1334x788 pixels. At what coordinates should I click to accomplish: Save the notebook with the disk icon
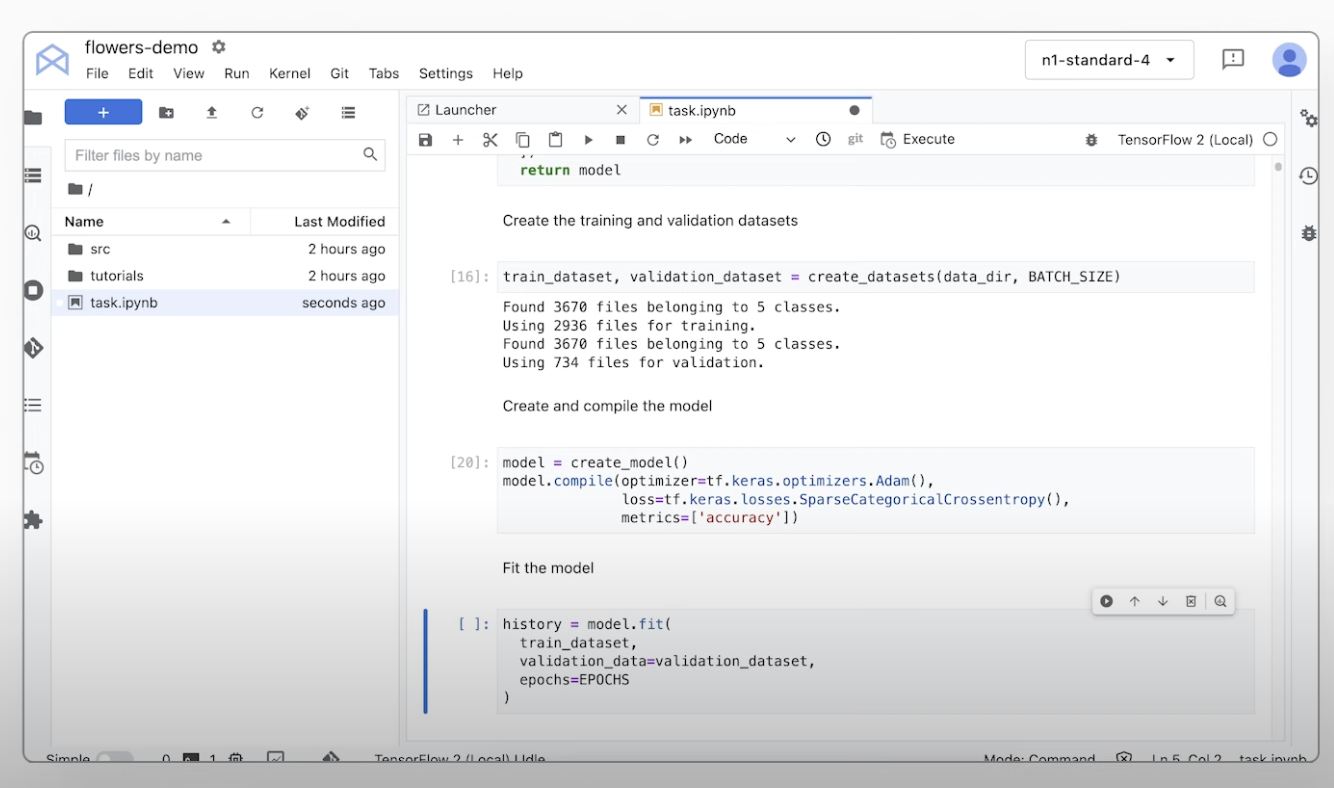point(425,140)
